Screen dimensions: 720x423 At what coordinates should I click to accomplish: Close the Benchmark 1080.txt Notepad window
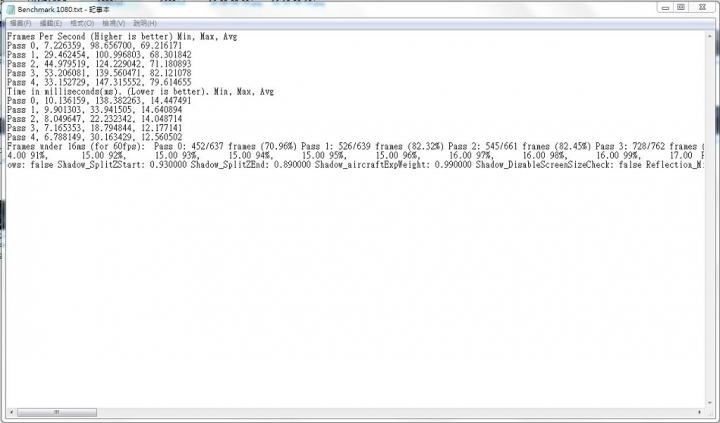coord(703,7)
